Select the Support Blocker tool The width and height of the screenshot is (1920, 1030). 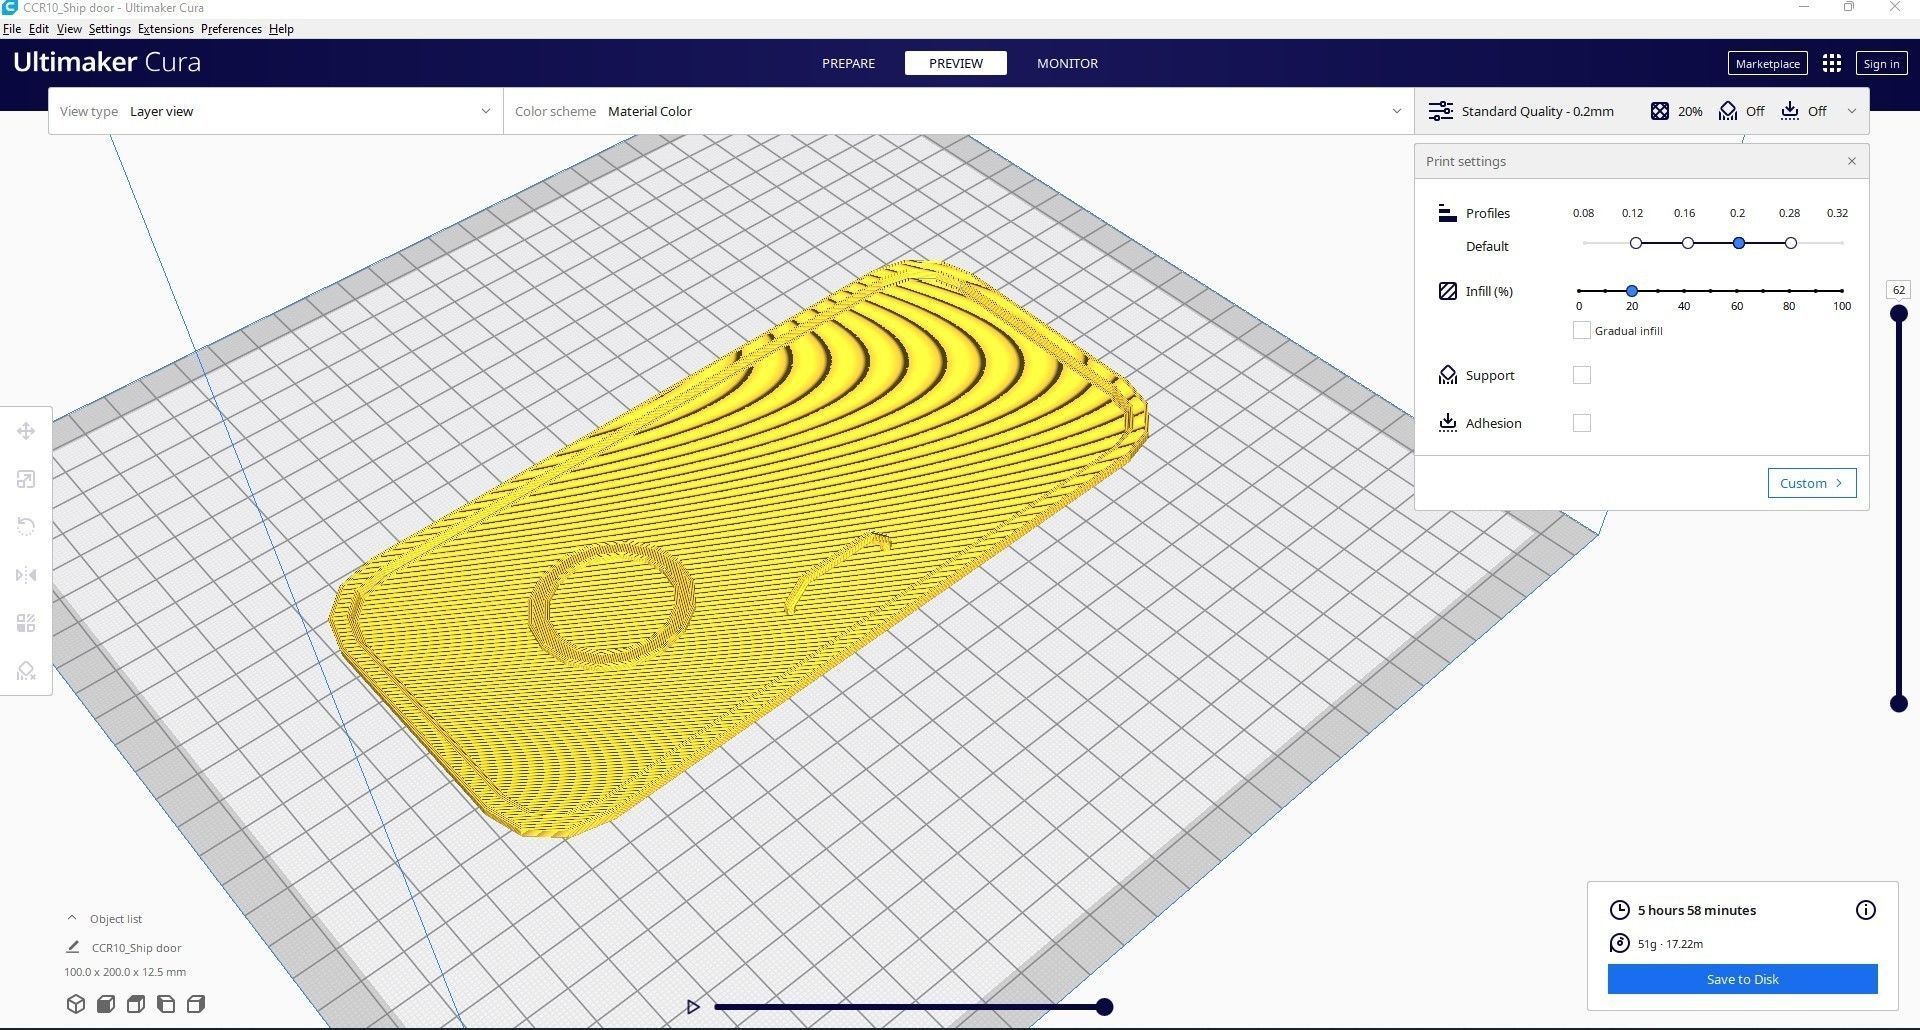tap(26, 671)
